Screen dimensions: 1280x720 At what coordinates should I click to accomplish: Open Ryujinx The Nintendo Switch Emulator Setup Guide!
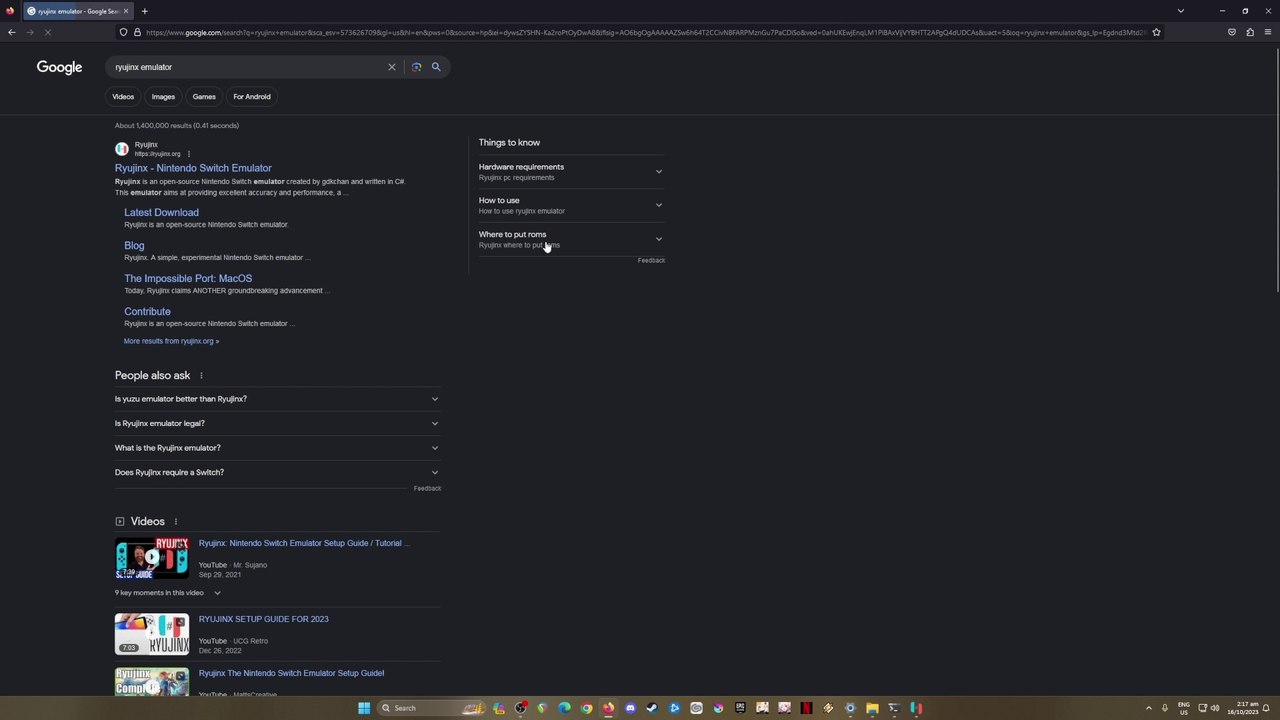tap(291, 673)
